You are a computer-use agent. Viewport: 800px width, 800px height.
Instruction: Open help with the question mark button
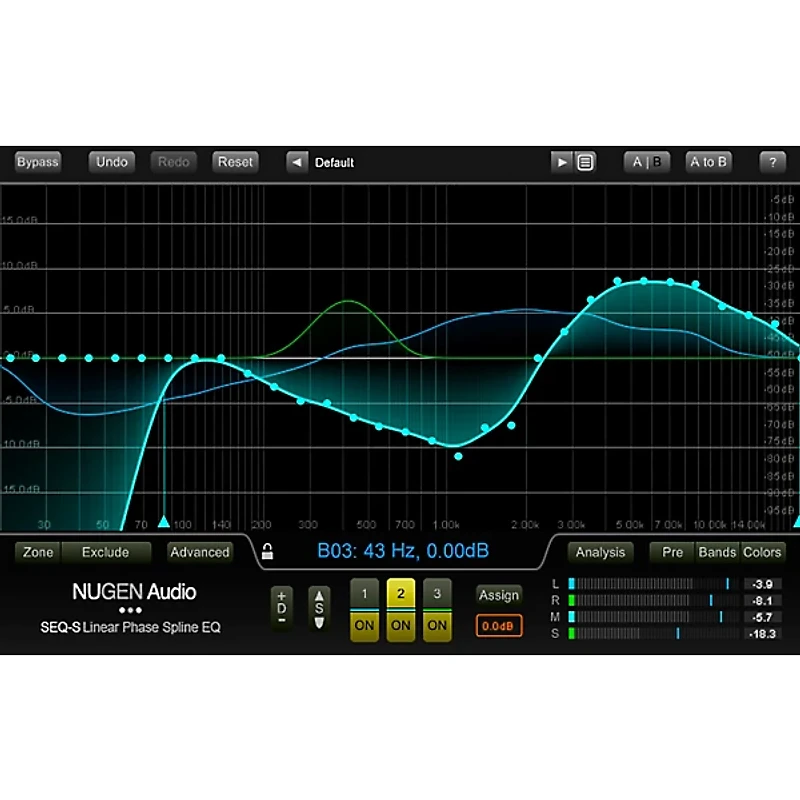[x=772, y=163]
